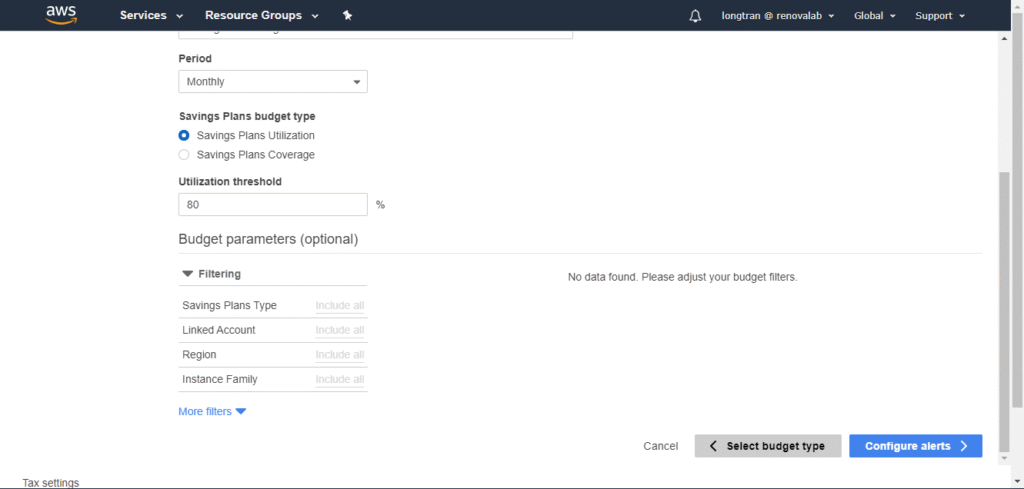Screen dimensions: 1024x489
Task: Click the Savings Plans Type filter label
Action: pyautogui.click(x=229, y=306)
